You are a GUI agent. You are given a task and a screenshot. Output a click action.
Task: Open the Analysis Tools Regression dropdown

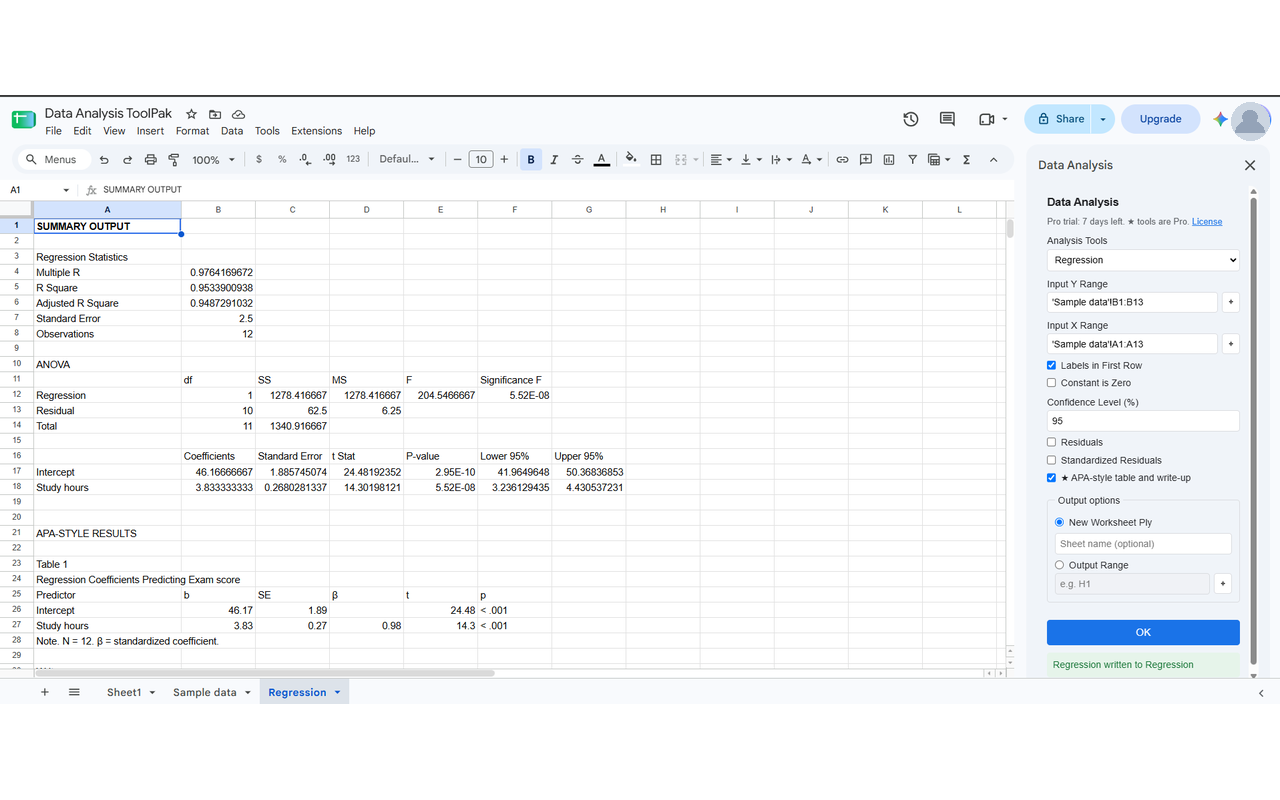pos(1143,260)
